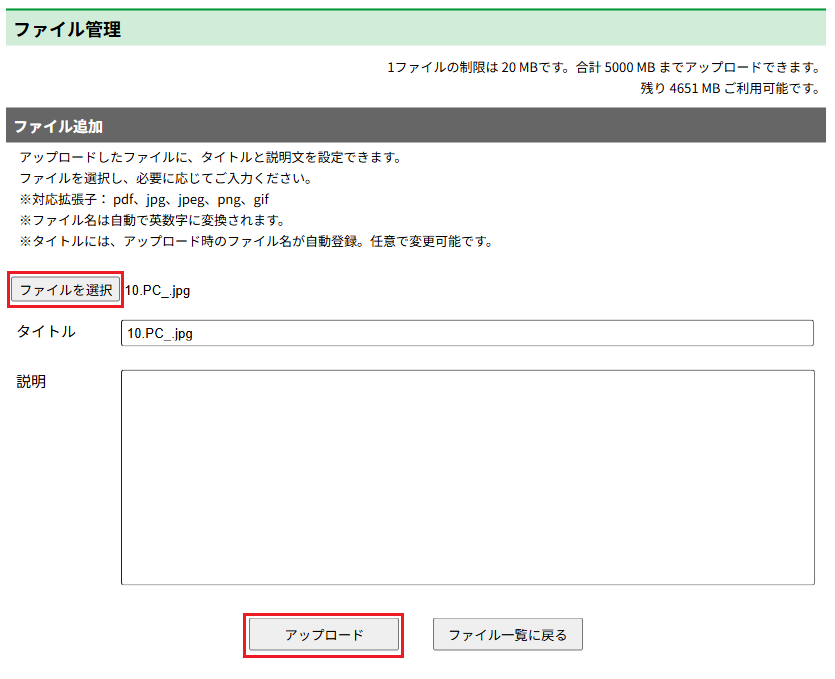Click the ファイルを選択 file chooser button

pos(66,290)
